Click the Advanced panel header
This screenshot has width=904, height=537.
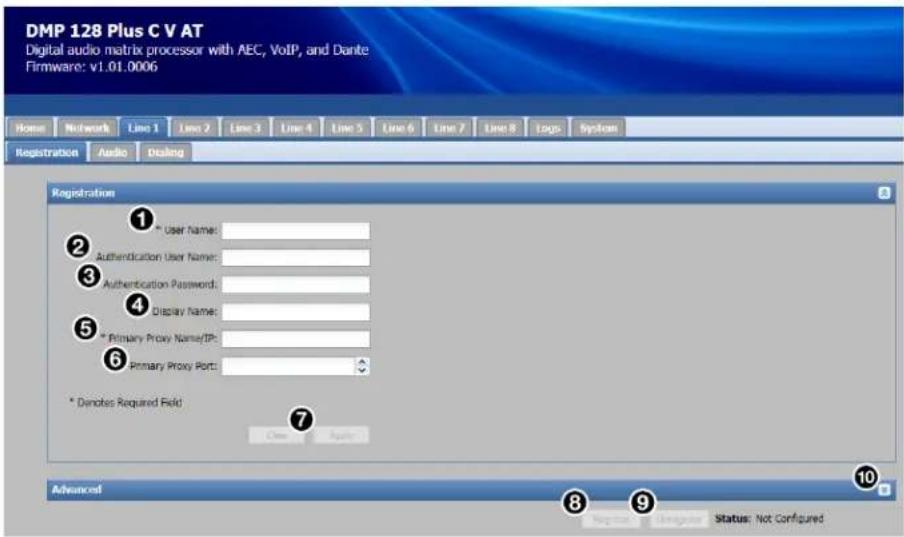point(470,490)
